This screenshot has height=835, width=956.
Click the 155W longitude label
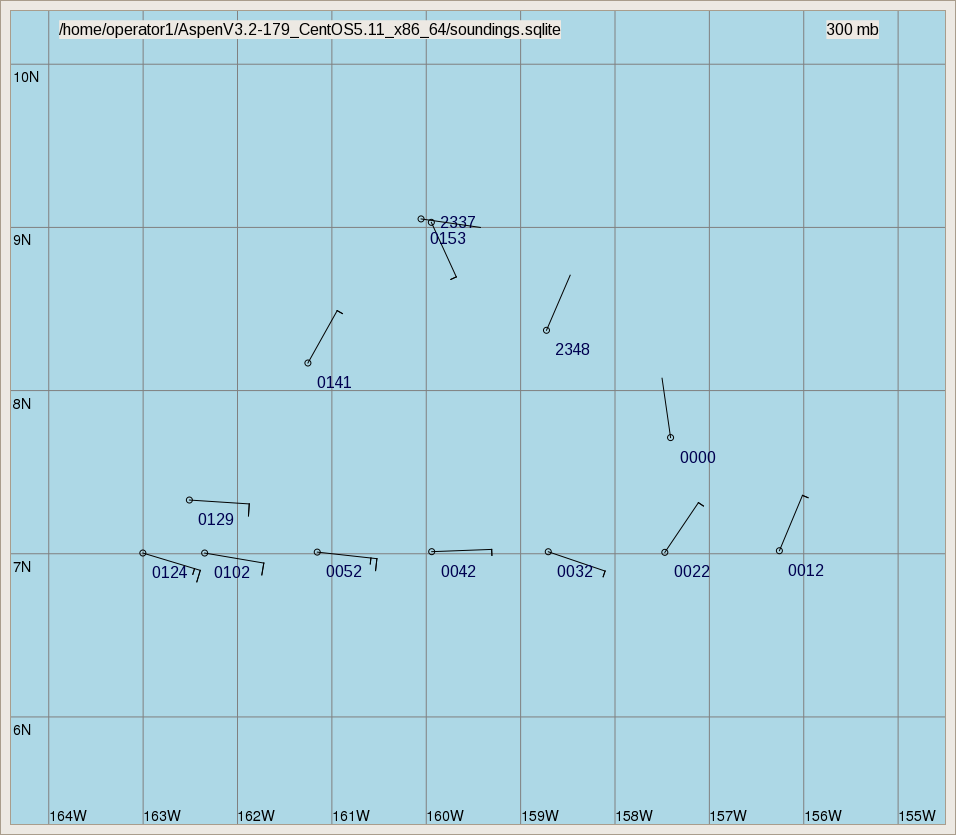(917, 816)
